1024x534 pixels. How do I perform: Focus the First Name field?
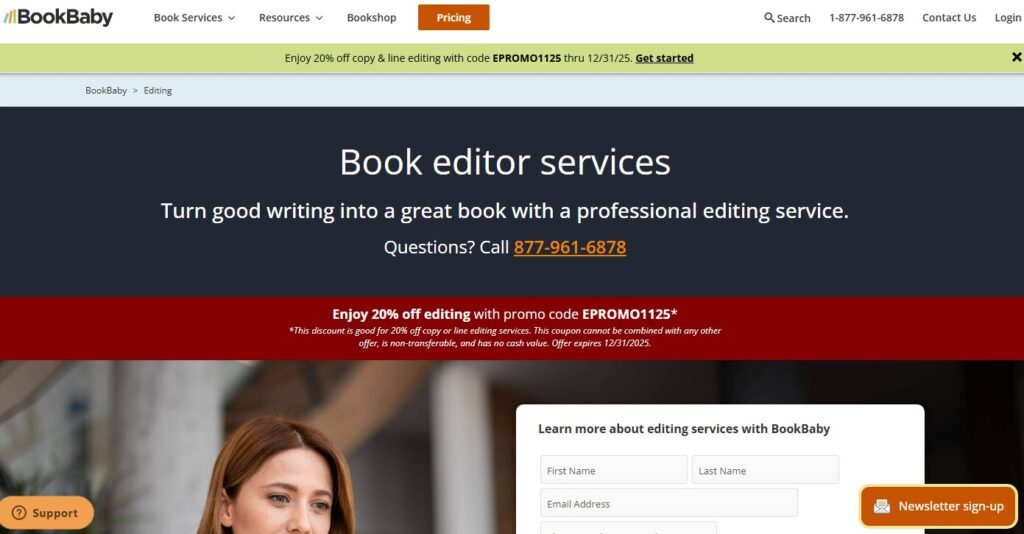coord(613,470)
